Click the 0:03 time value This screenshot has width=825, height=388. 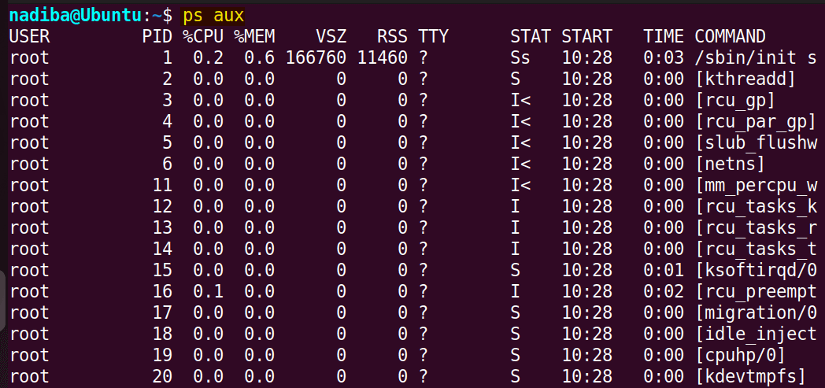pos(663,58)
